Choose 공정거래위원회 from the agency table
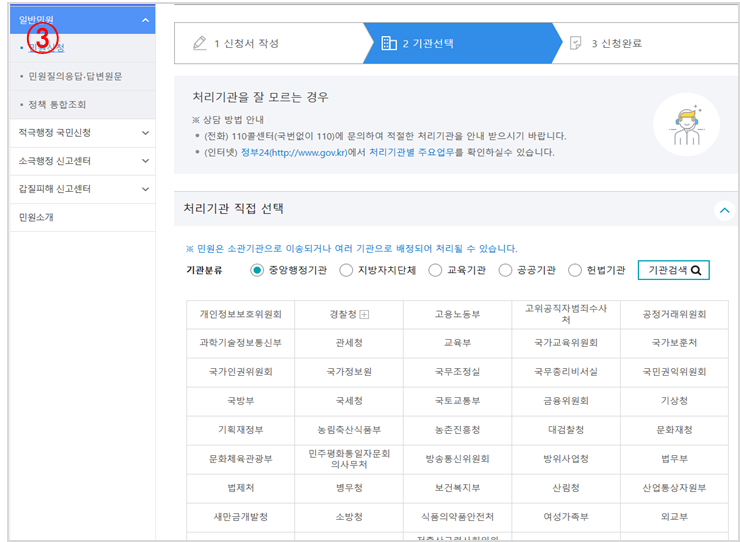 674,314
